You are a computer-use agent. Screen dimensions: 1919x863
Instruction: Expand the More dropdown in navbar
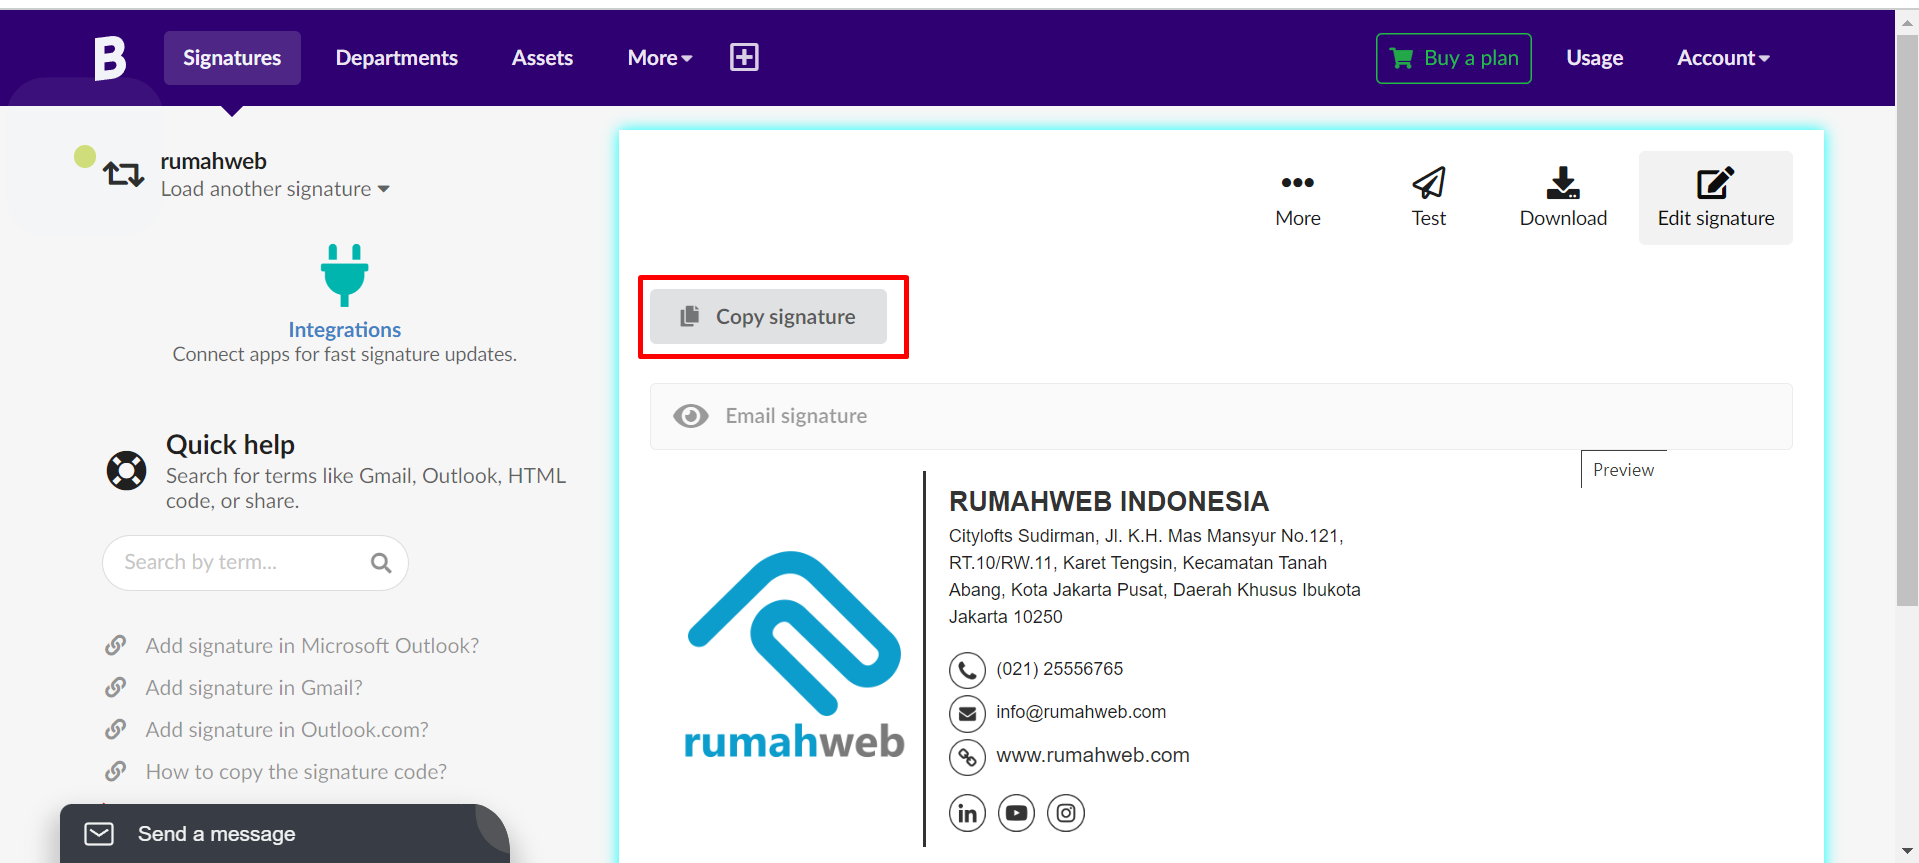coord(660,58)
